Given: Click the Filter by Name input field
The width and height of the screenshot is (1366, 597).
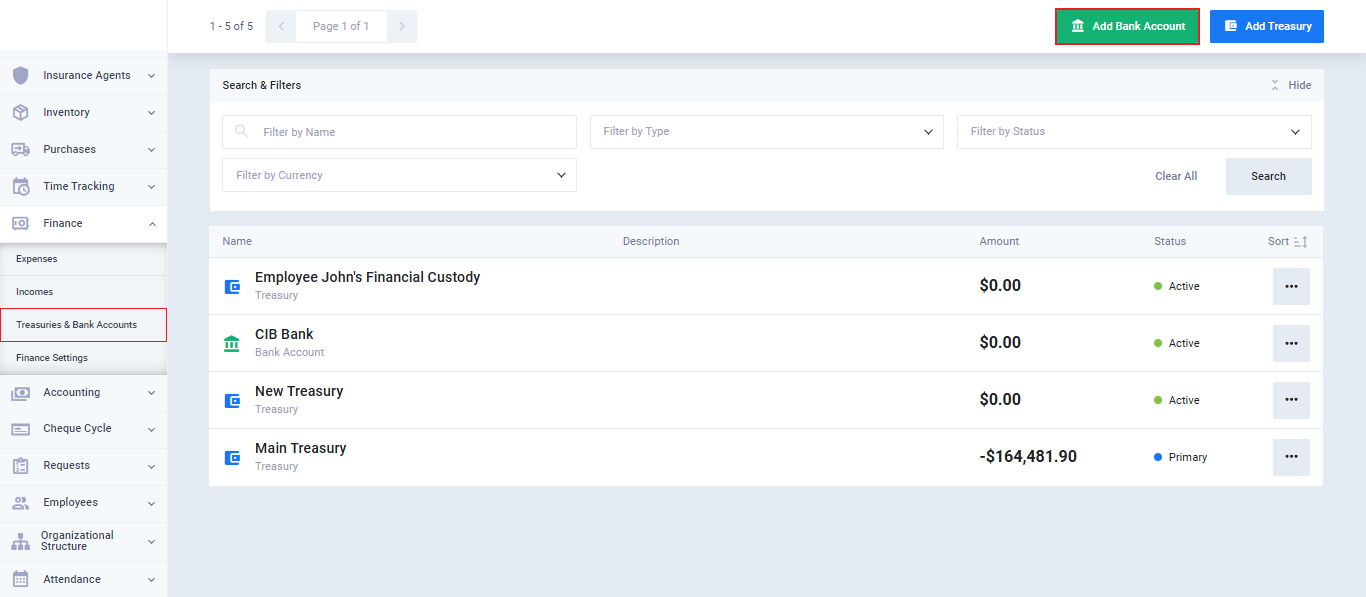Looking at the screenshot, I should point(399,132).
